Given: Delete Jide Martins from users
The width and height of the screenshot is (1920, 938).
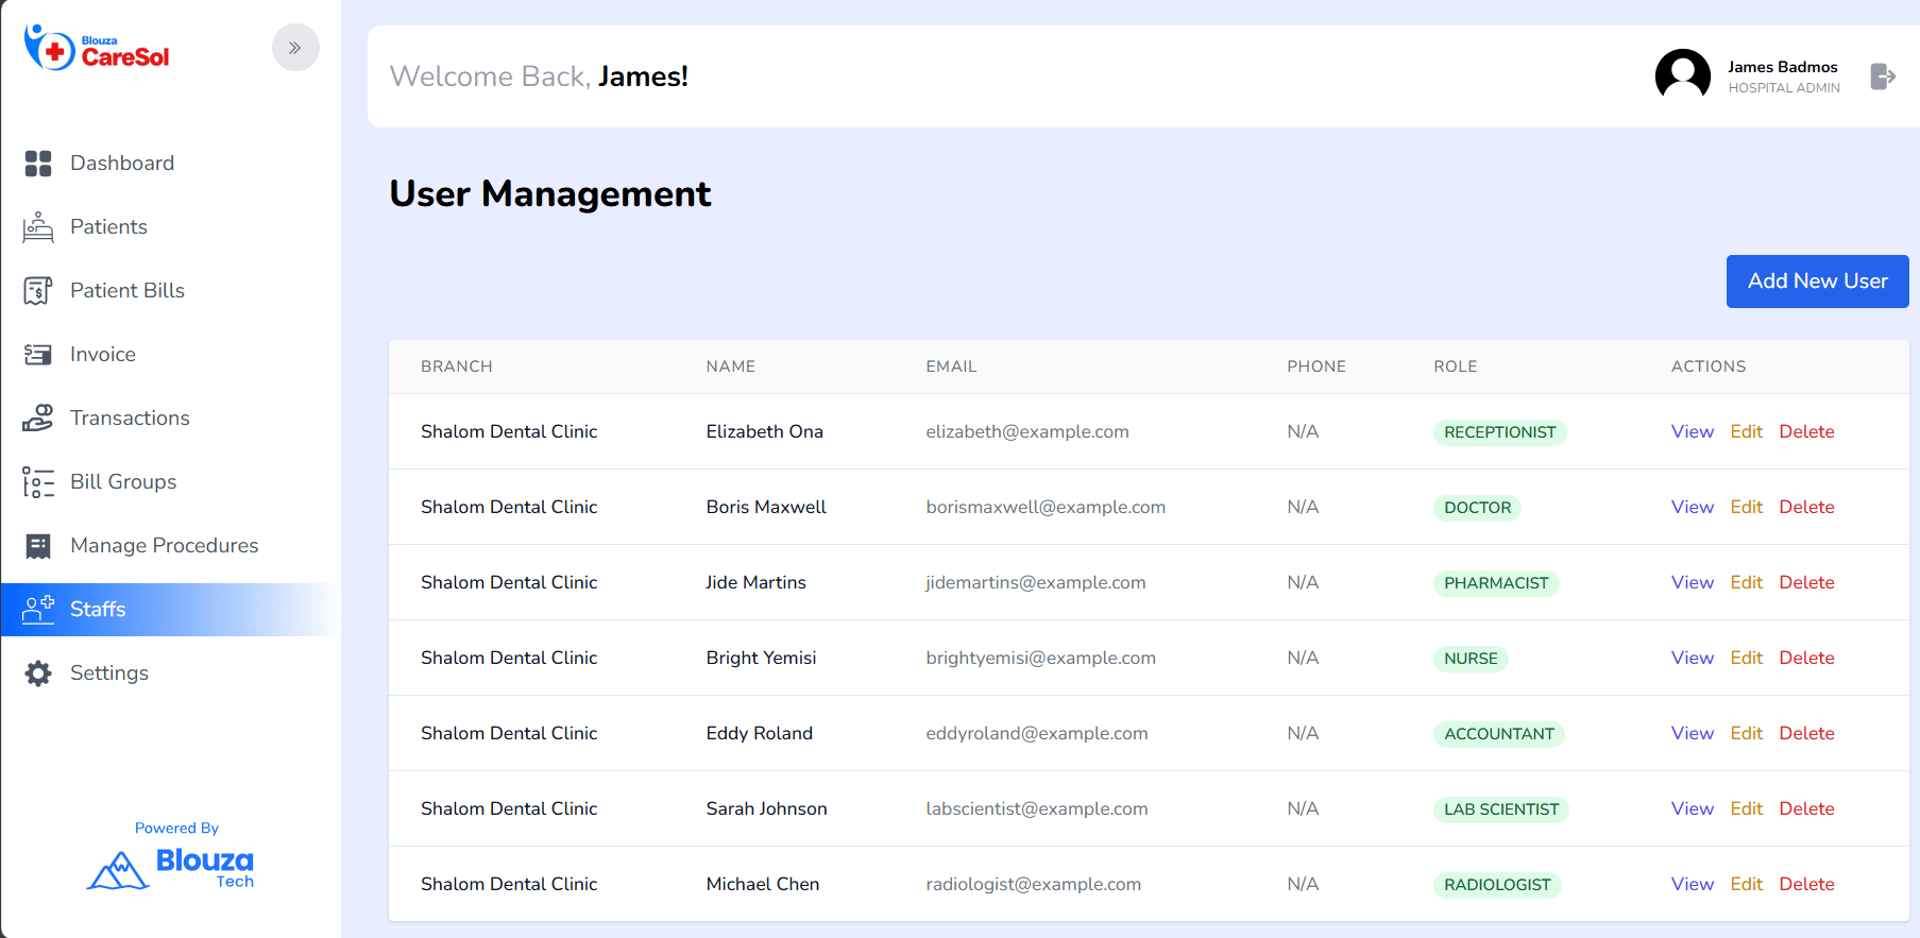Looking at the screenshot, I should click(1806, 582).
